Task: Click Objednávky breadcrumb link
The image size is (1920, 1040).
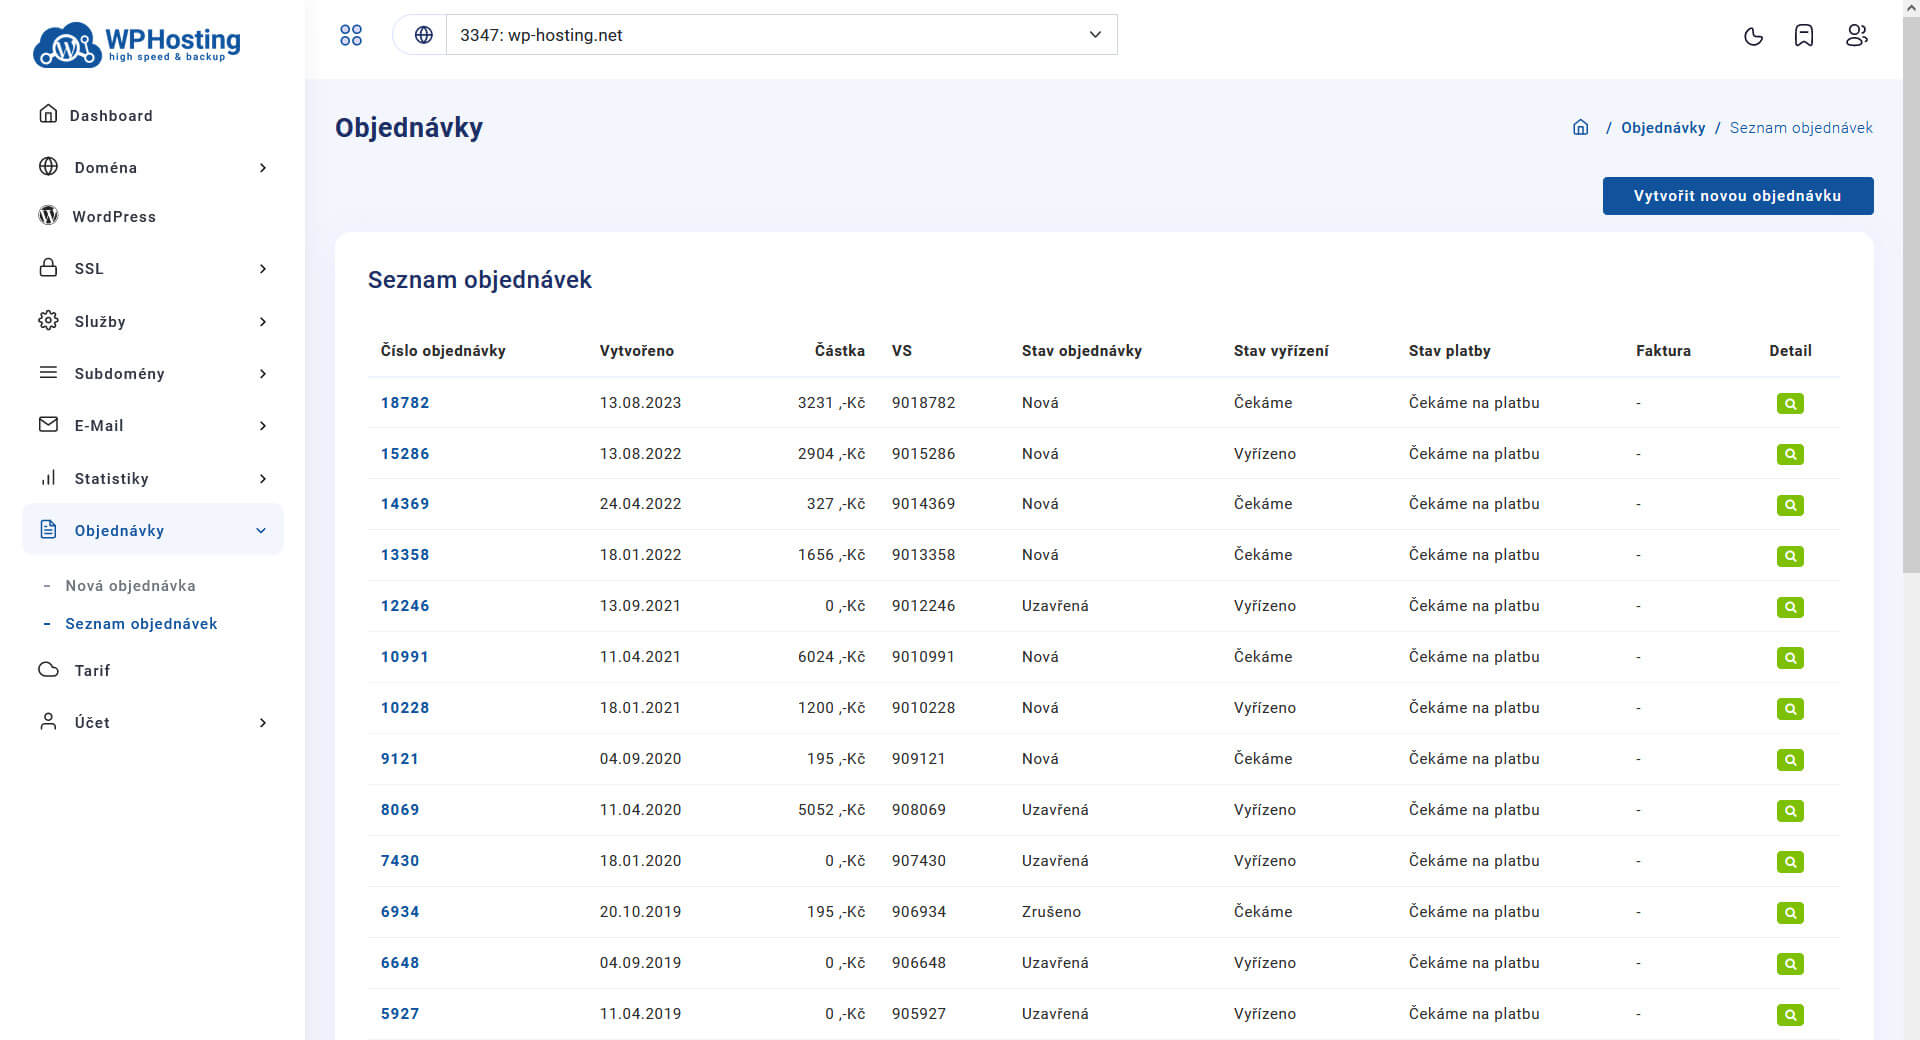Action: point(1663,128)
